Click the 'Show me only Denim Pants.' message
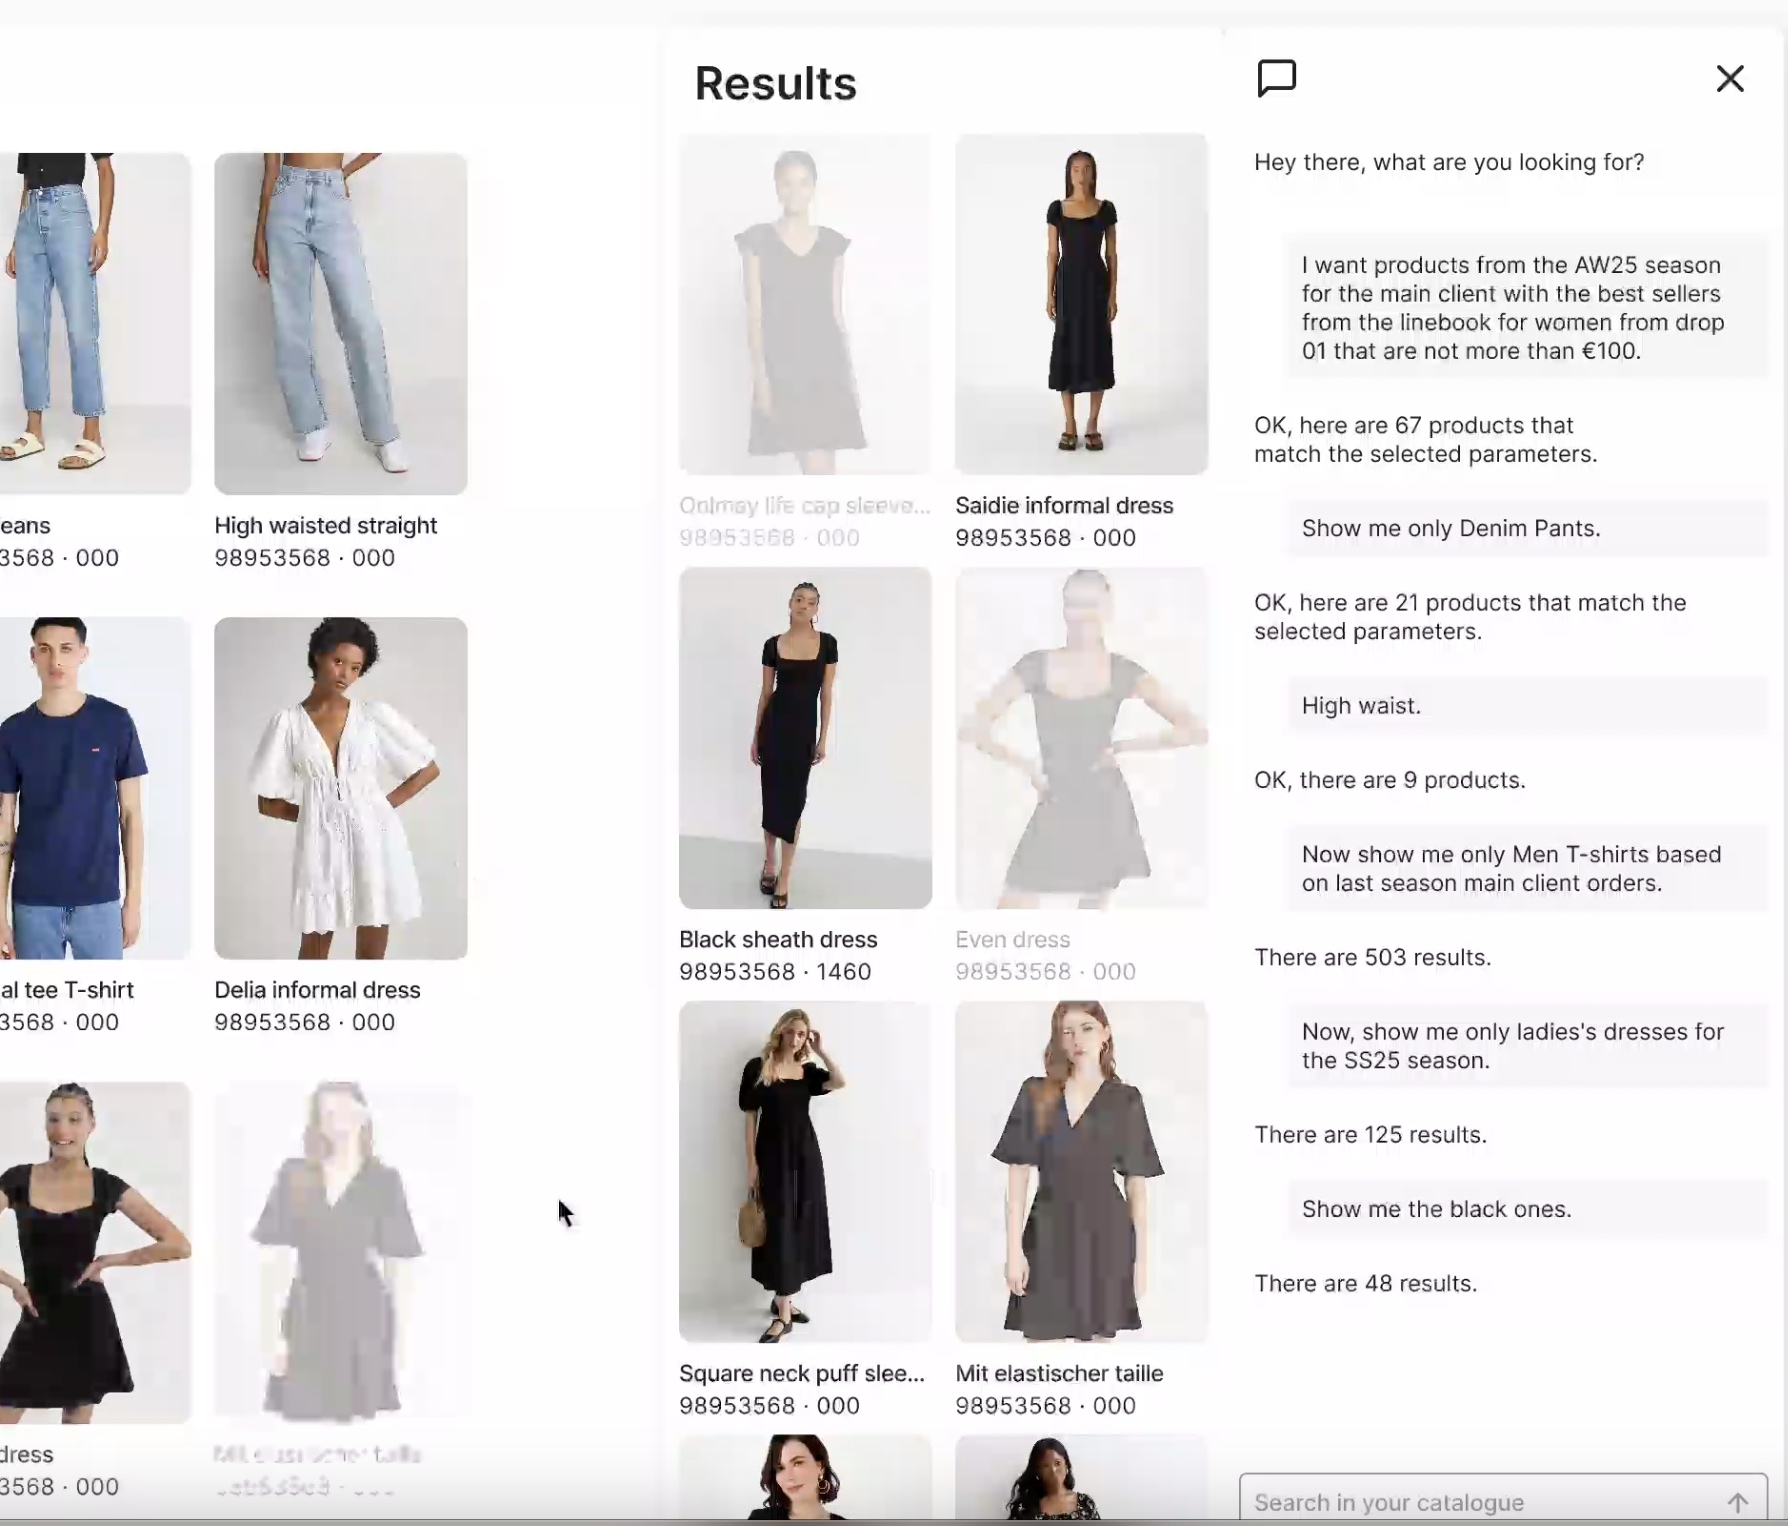 click(1526, 528)
